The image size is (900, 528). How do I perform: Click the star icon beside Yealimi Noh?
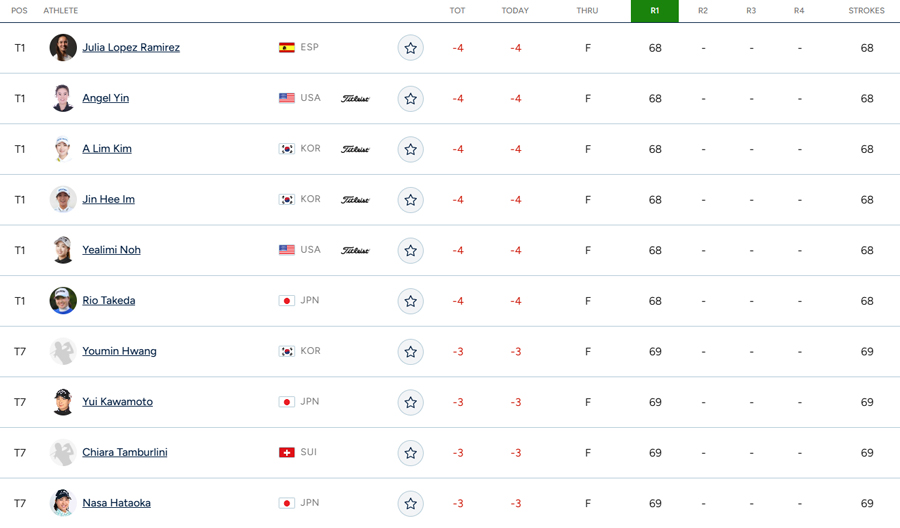pos(410,250)
